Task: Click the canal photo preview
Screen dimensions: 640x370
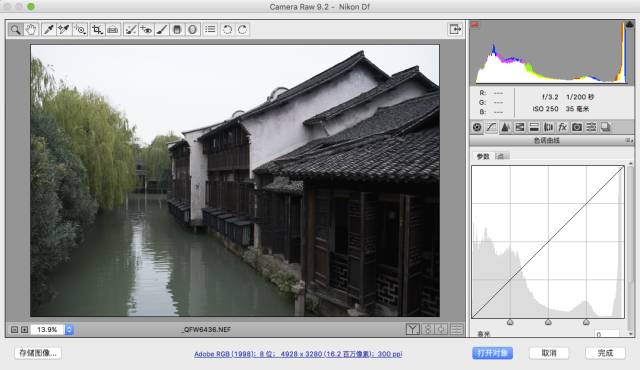Action: click(235, 181)
